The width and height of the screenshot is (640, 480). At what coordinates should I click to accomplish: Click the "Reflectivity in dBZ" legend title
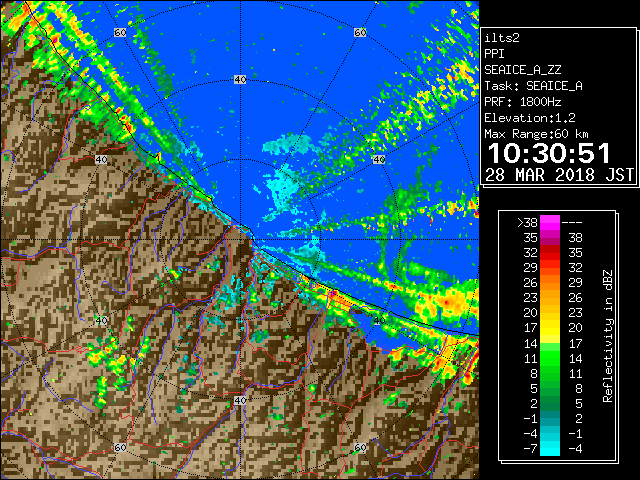click(x=607, y=336)
